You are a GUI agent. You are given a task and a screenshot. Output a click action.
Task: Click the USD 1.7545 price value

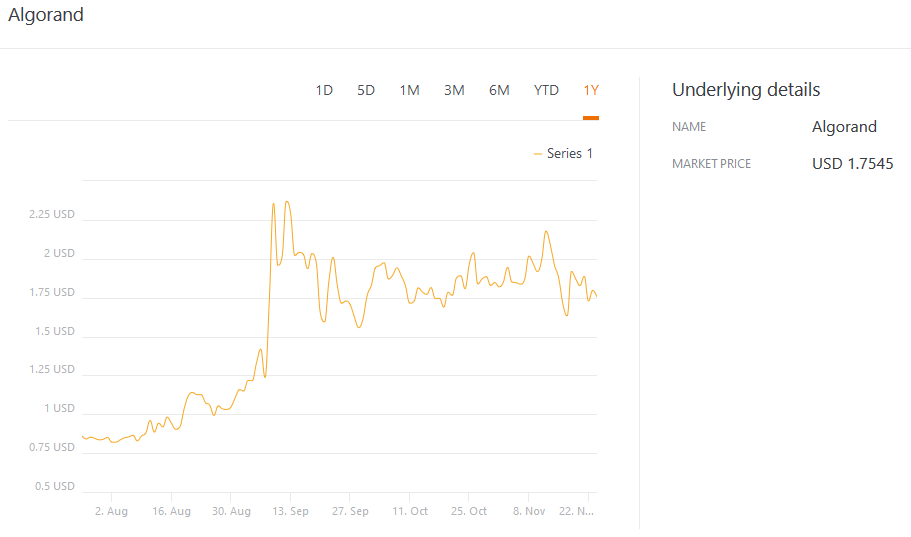(852, 164)
